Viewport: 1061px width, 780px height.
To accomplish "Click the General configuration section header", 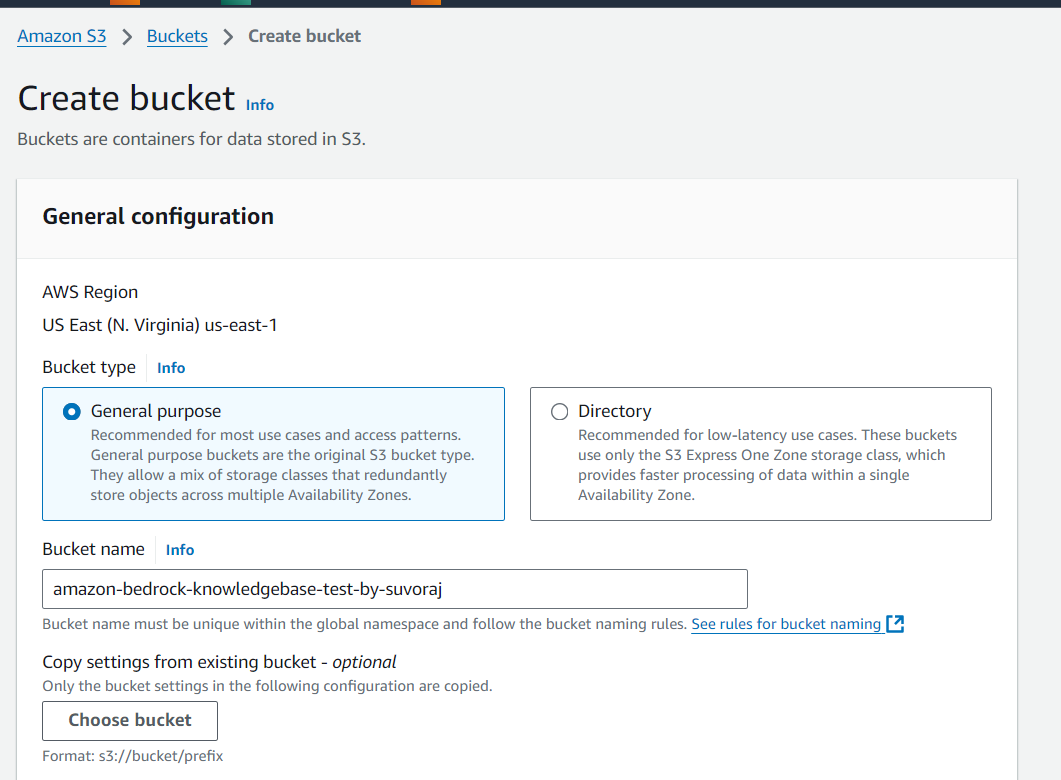I will click(157, 216).
